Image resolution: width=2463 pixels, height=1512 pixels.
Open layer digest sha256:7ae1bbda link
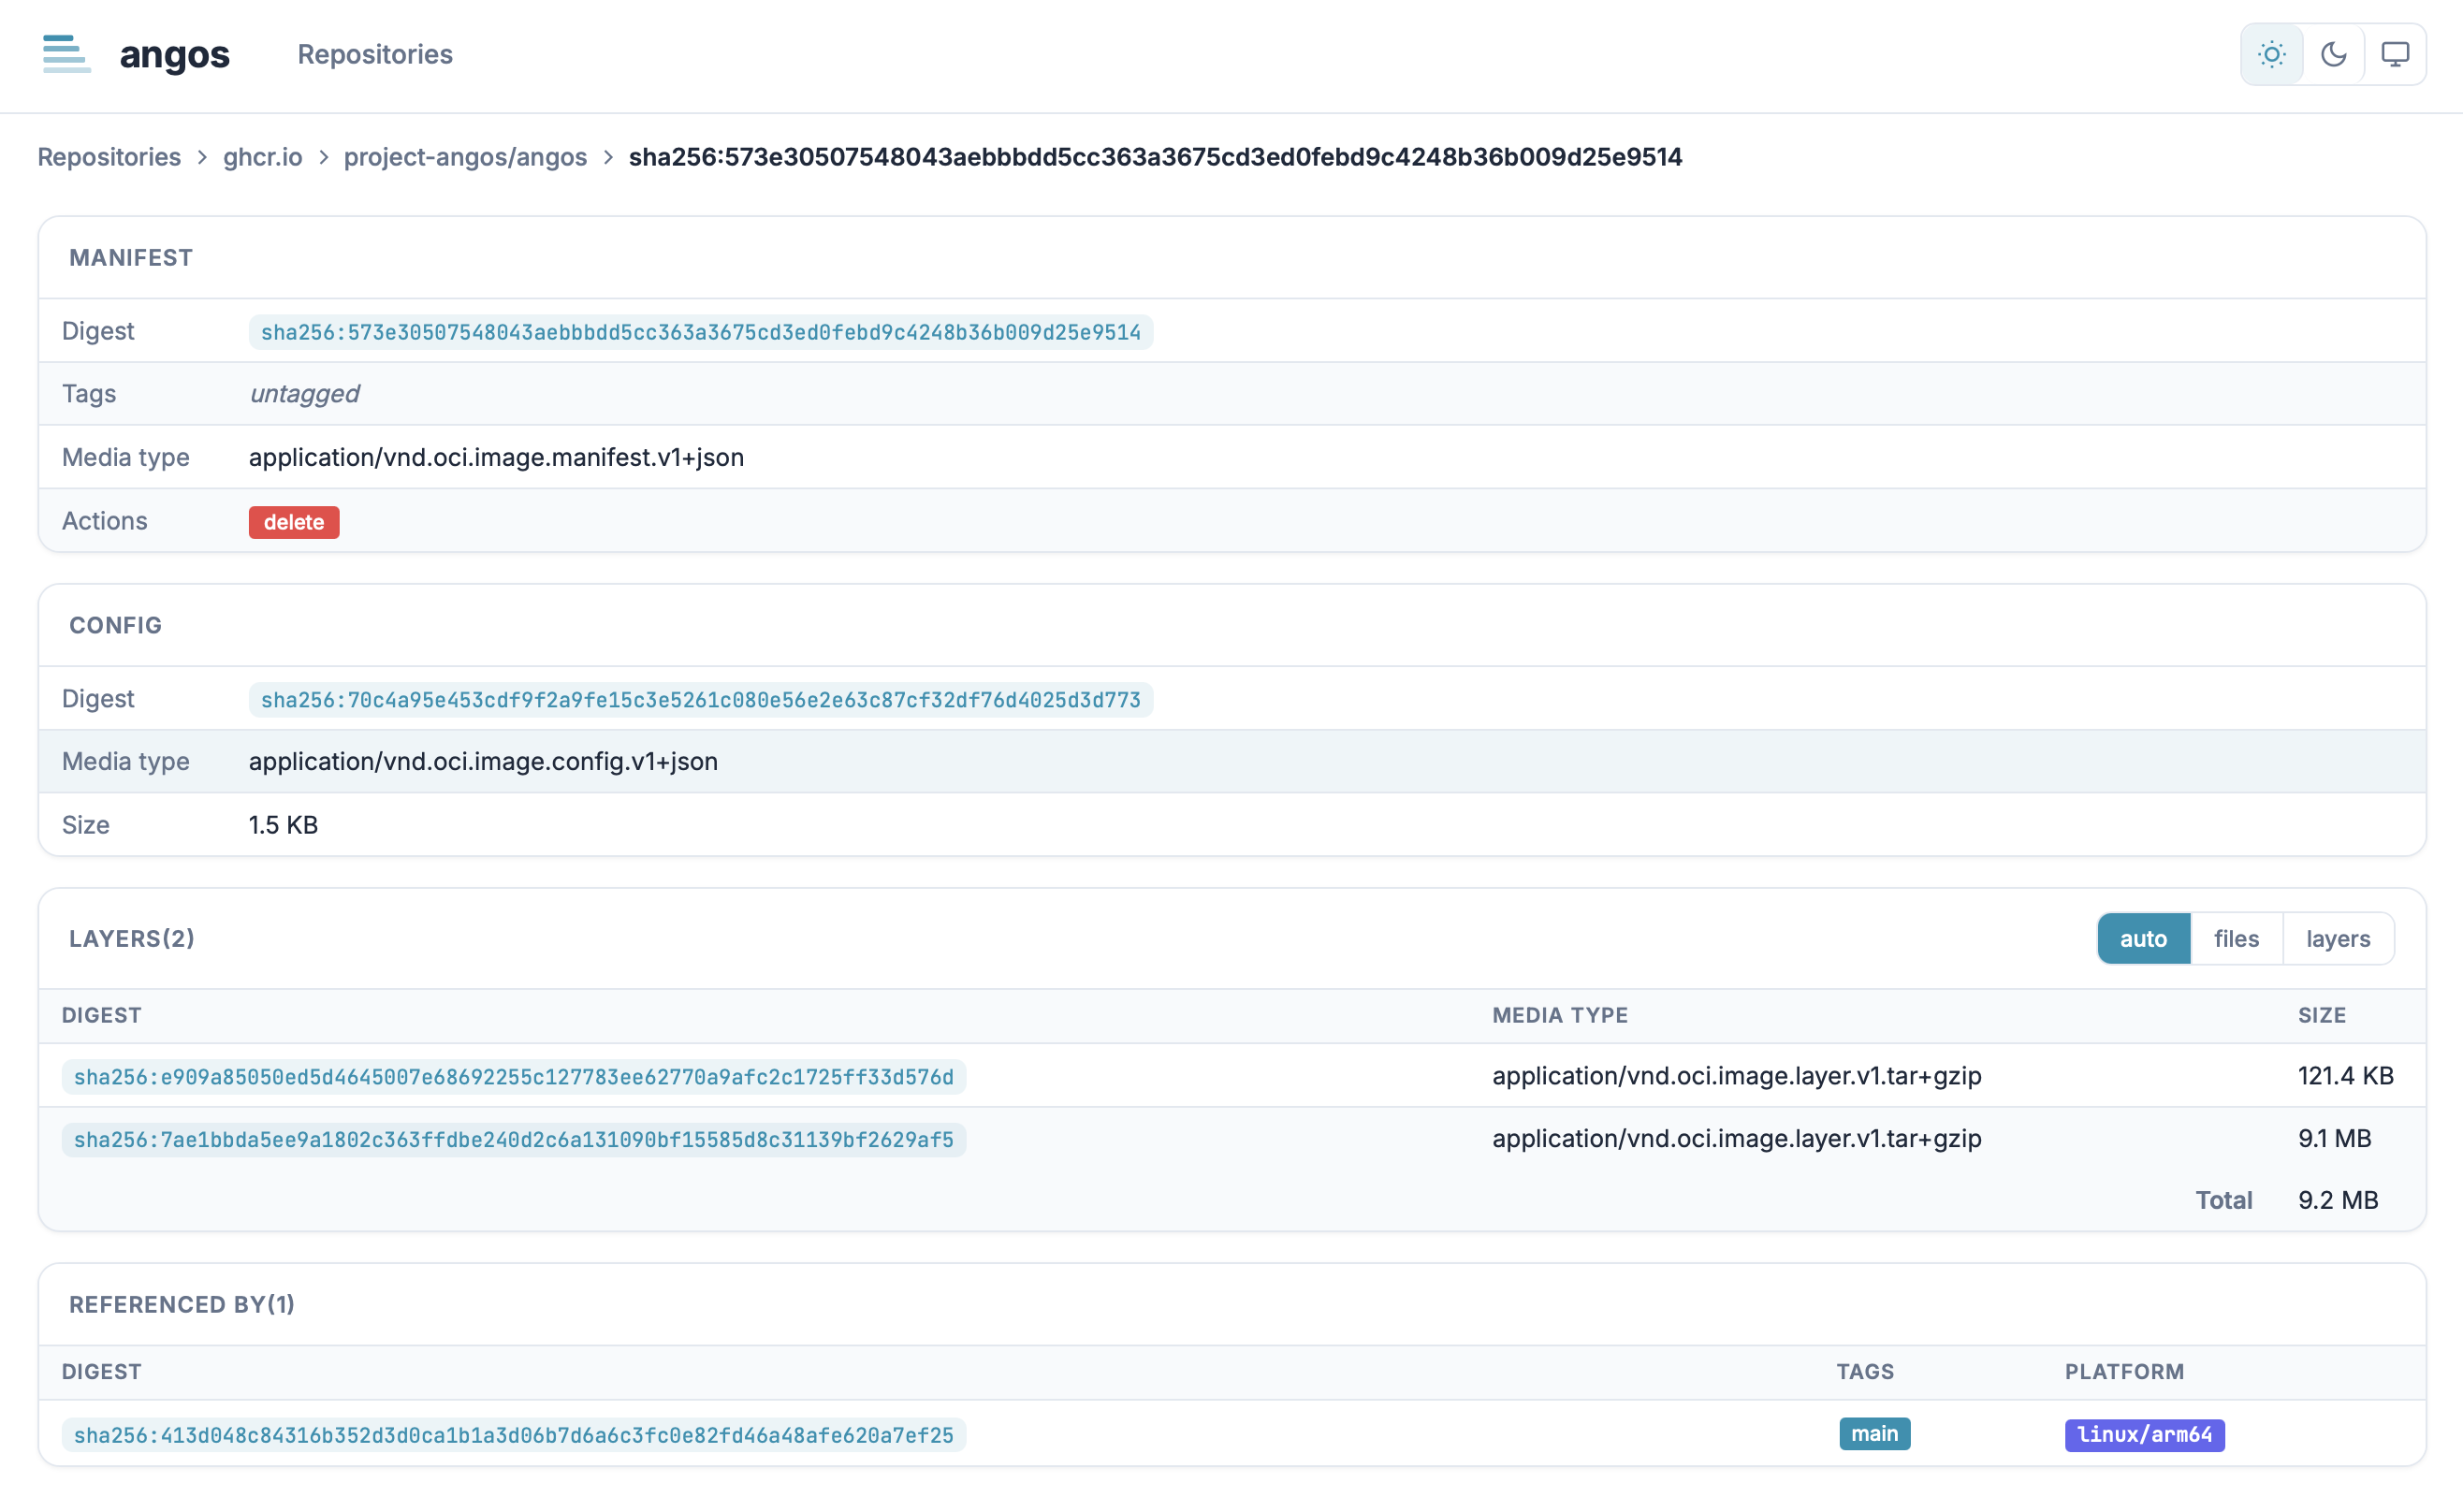click(513, 1140)
